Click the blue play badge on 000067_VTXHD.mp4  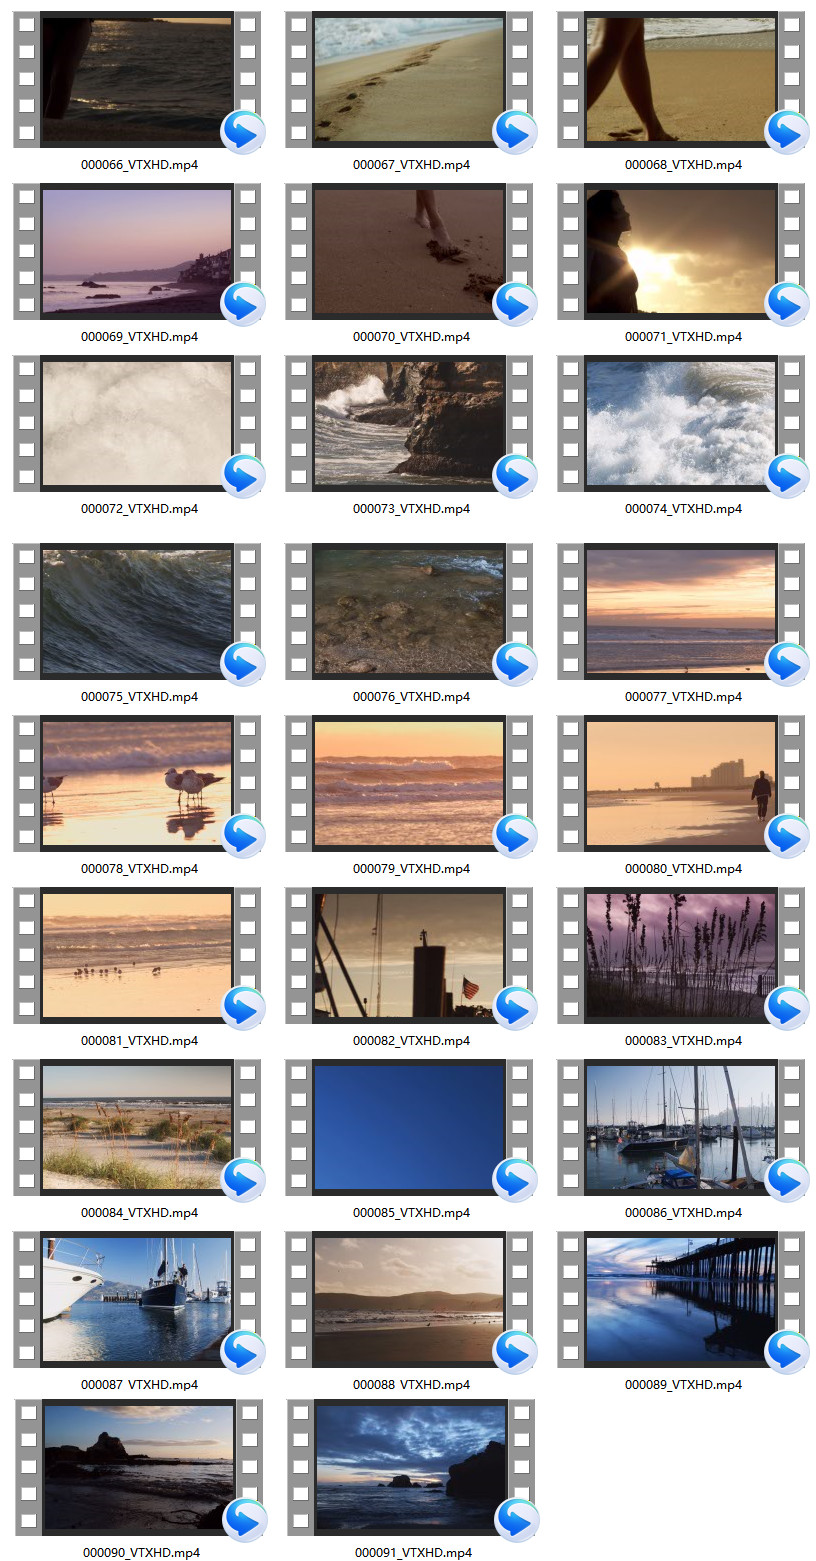tap(515, 132)
